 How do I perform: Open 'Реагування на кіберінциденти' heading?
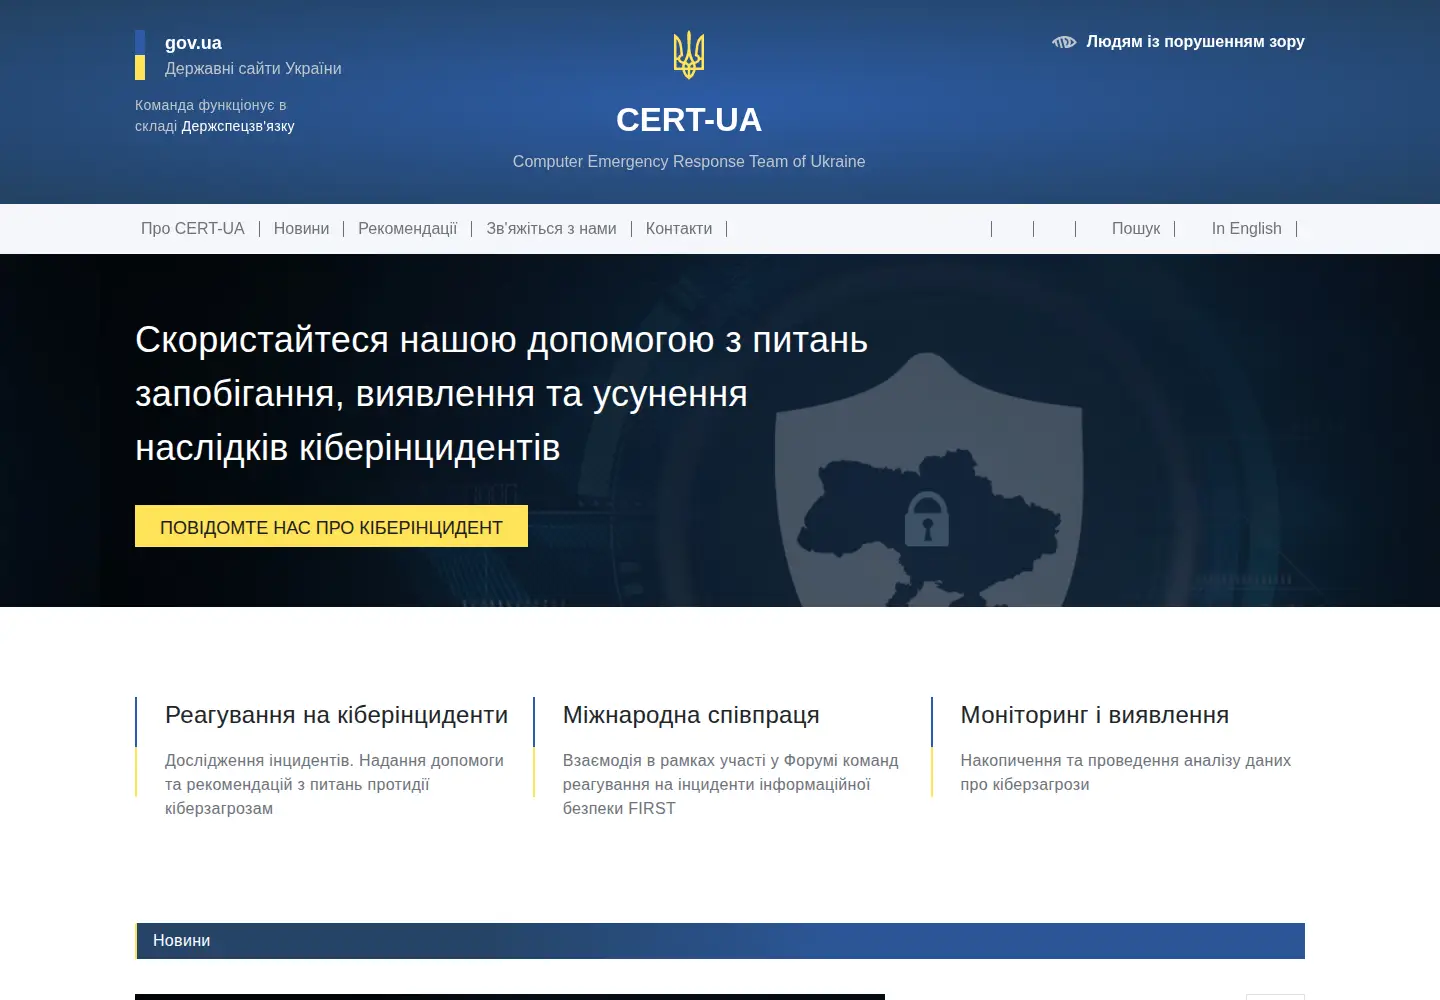click(336, 715)
